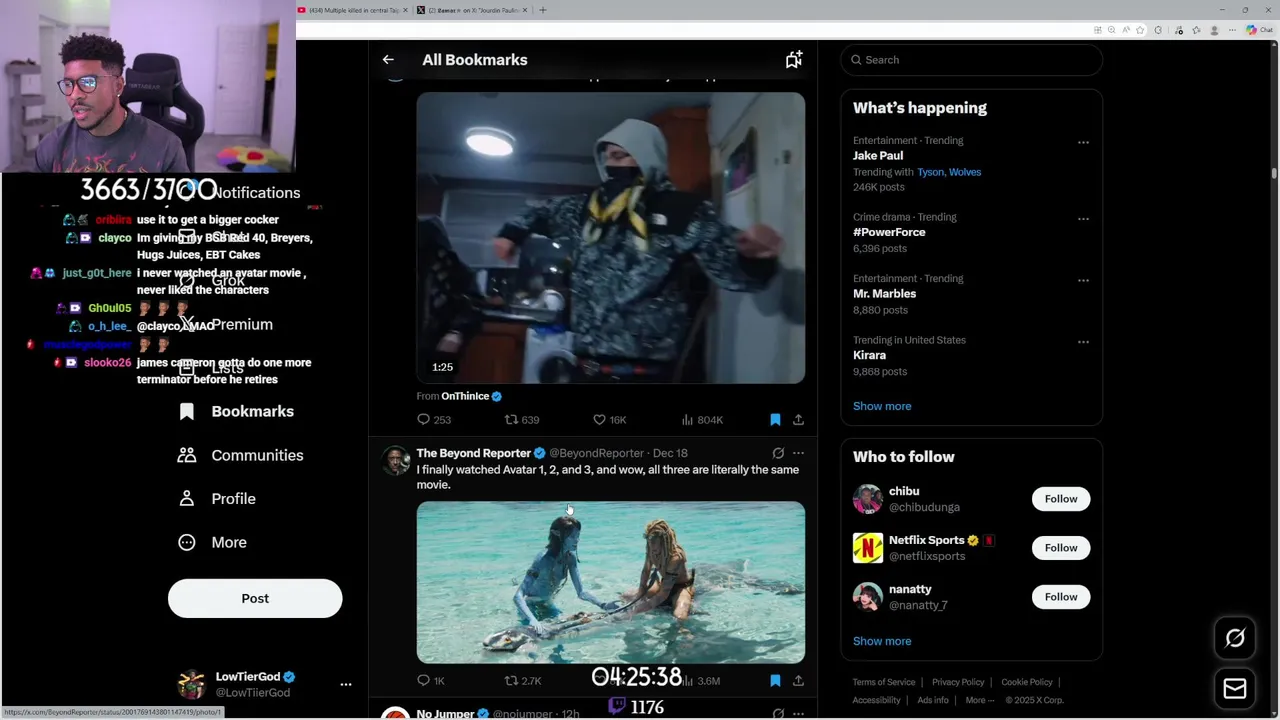Repost the video post with 639 reposts
The width and height of the screenshot is (1280, 720).
coord(521,420)
